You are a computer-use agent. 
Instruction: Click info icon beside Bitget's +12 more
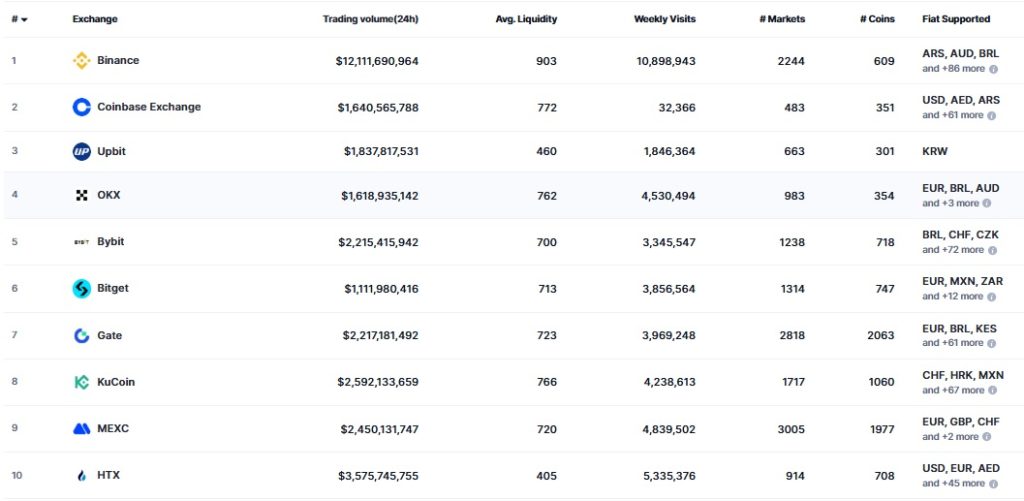tap(991, 297)
